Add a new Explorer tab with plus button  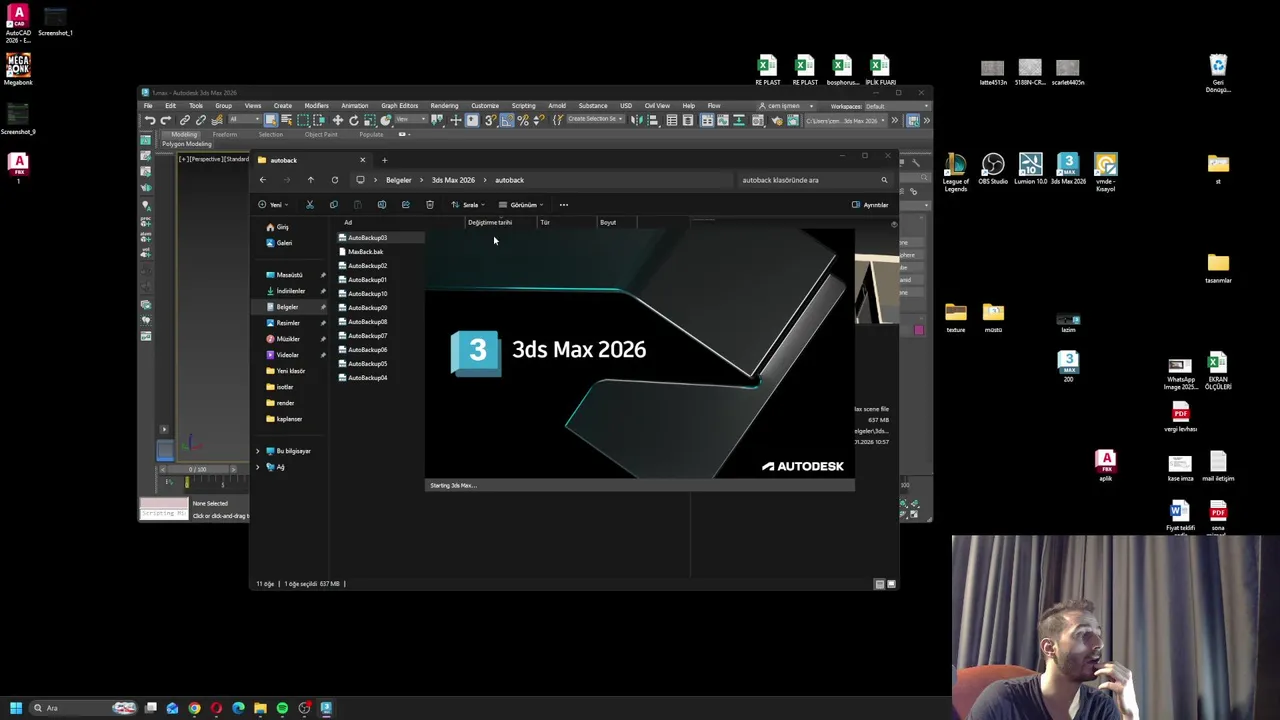click(384, 160)
